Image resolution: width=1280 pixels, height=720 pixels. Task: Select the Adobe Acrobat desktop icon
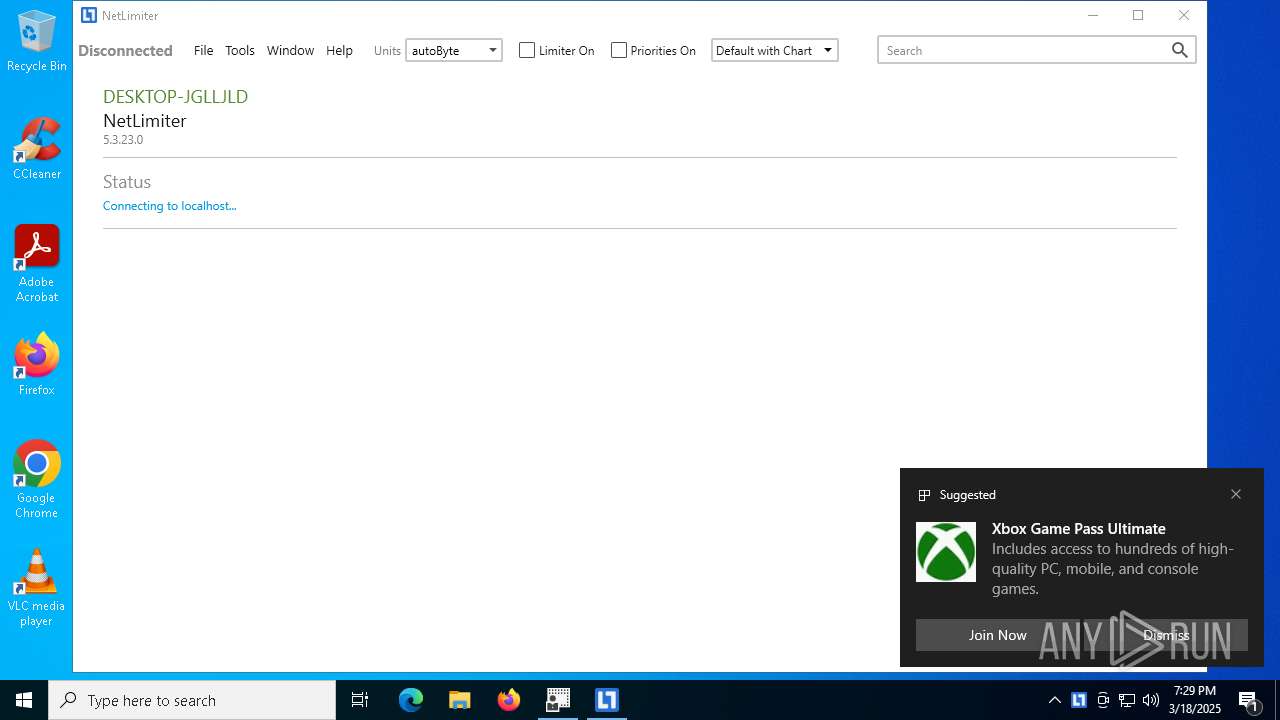coord(37,263)
